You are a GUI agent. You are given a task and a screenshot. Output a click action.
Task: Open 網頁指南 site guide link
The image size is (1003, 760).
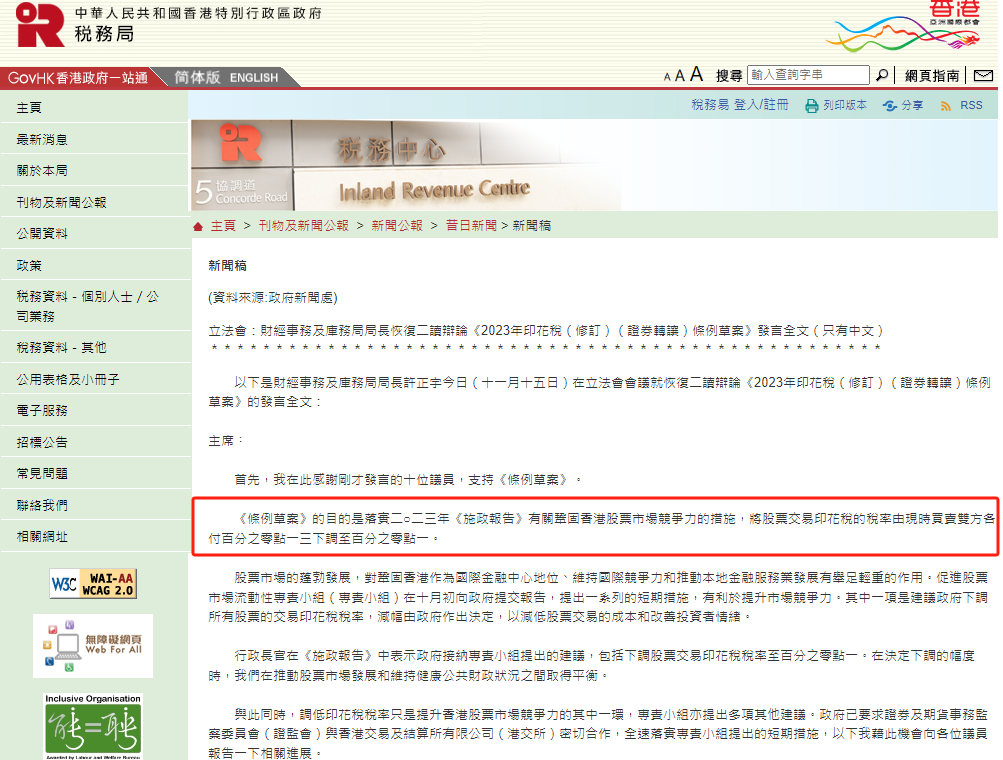(x=931, y=74)
